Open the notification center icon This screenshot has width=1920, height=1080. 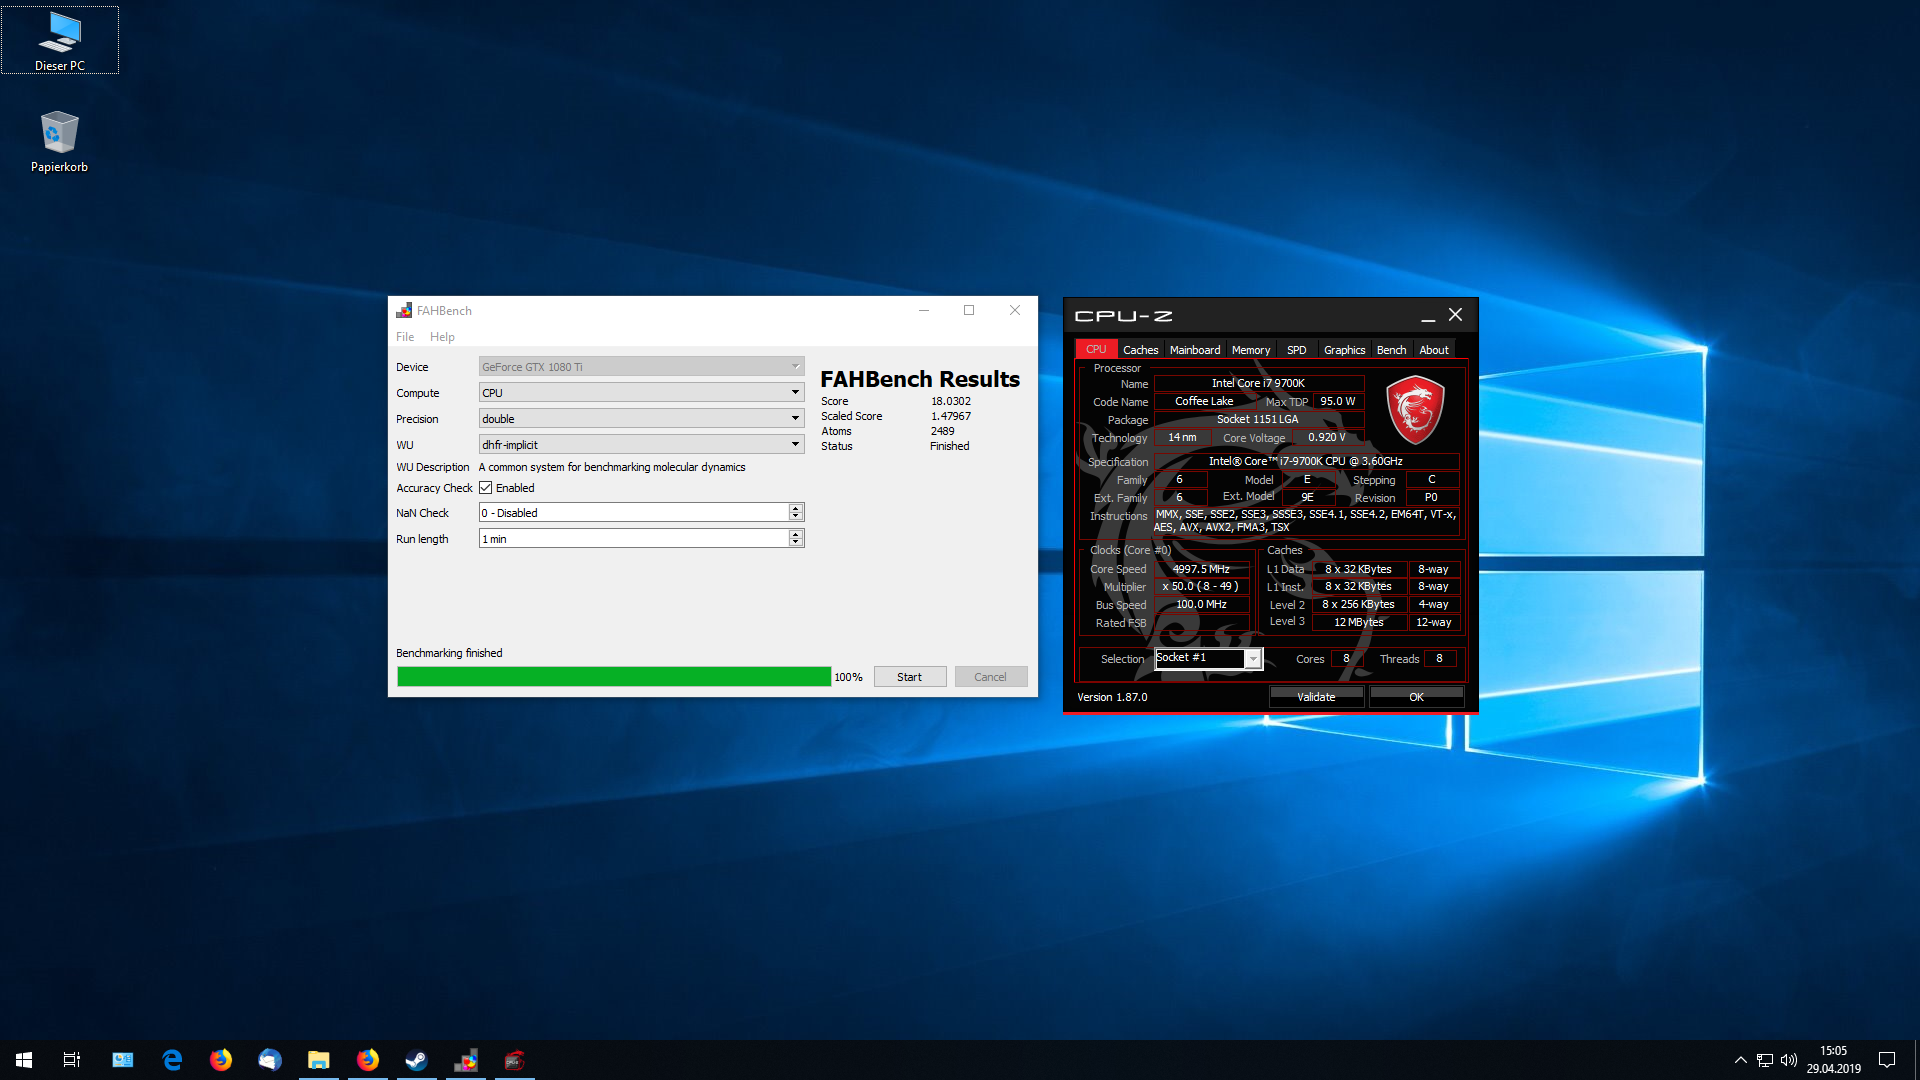coord(1887,1060)
